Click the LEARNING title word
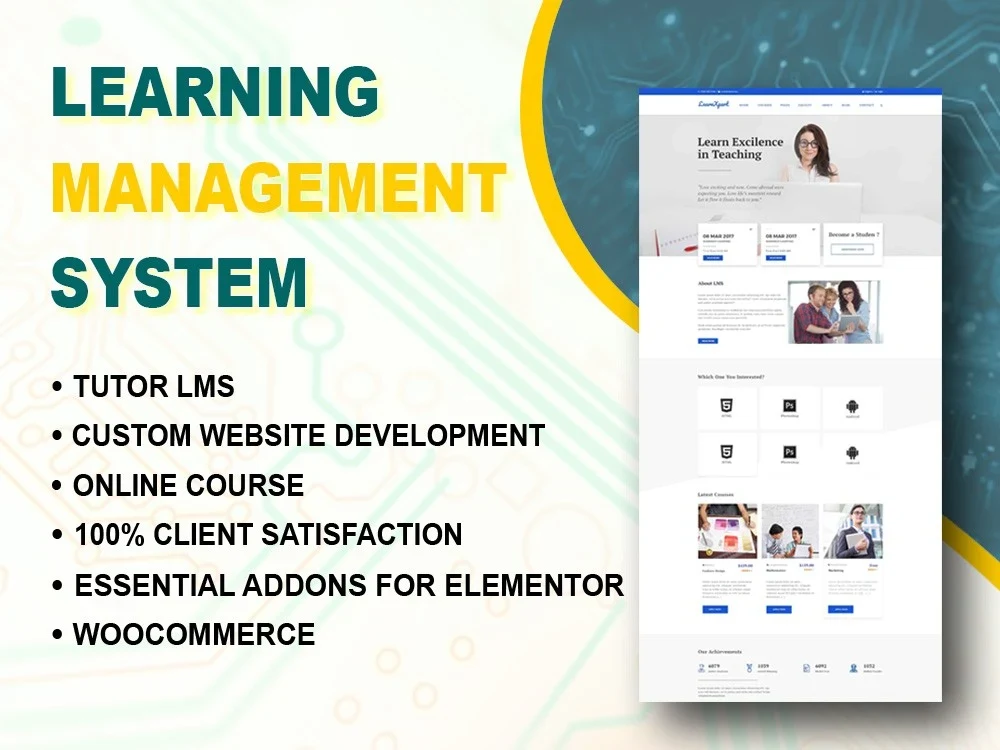1000x750 pixels. point(216,91)
